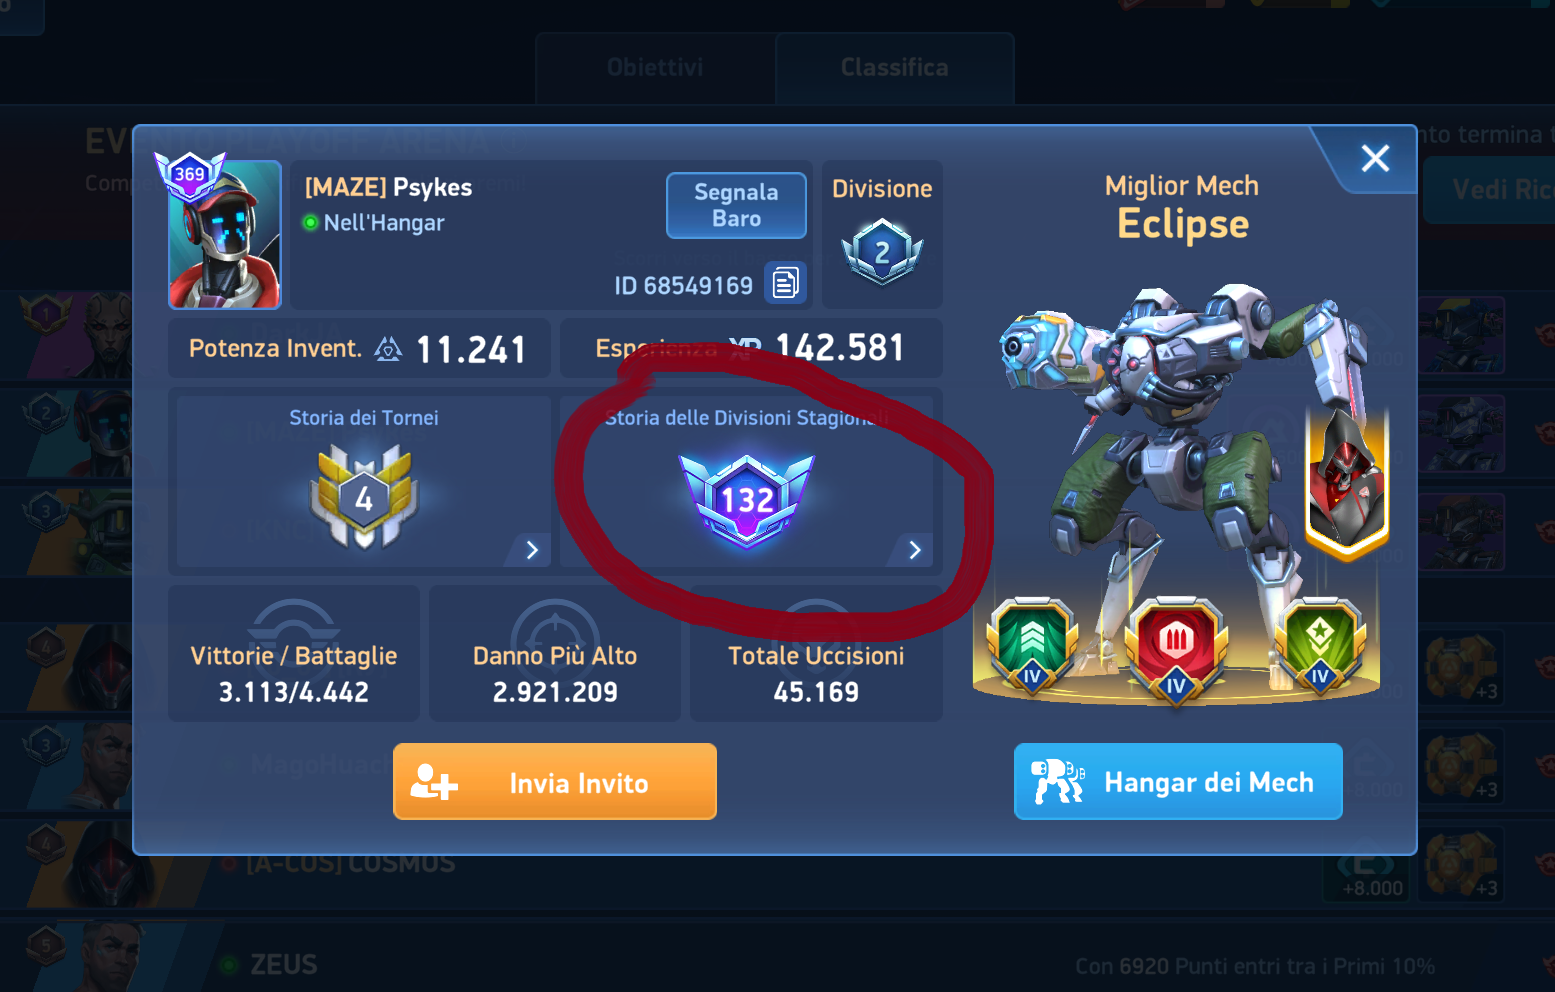Screen dimensions: 1555x992
Task: Close the player profile popup
Action: pyautogui.click(x=1375, y=158)
